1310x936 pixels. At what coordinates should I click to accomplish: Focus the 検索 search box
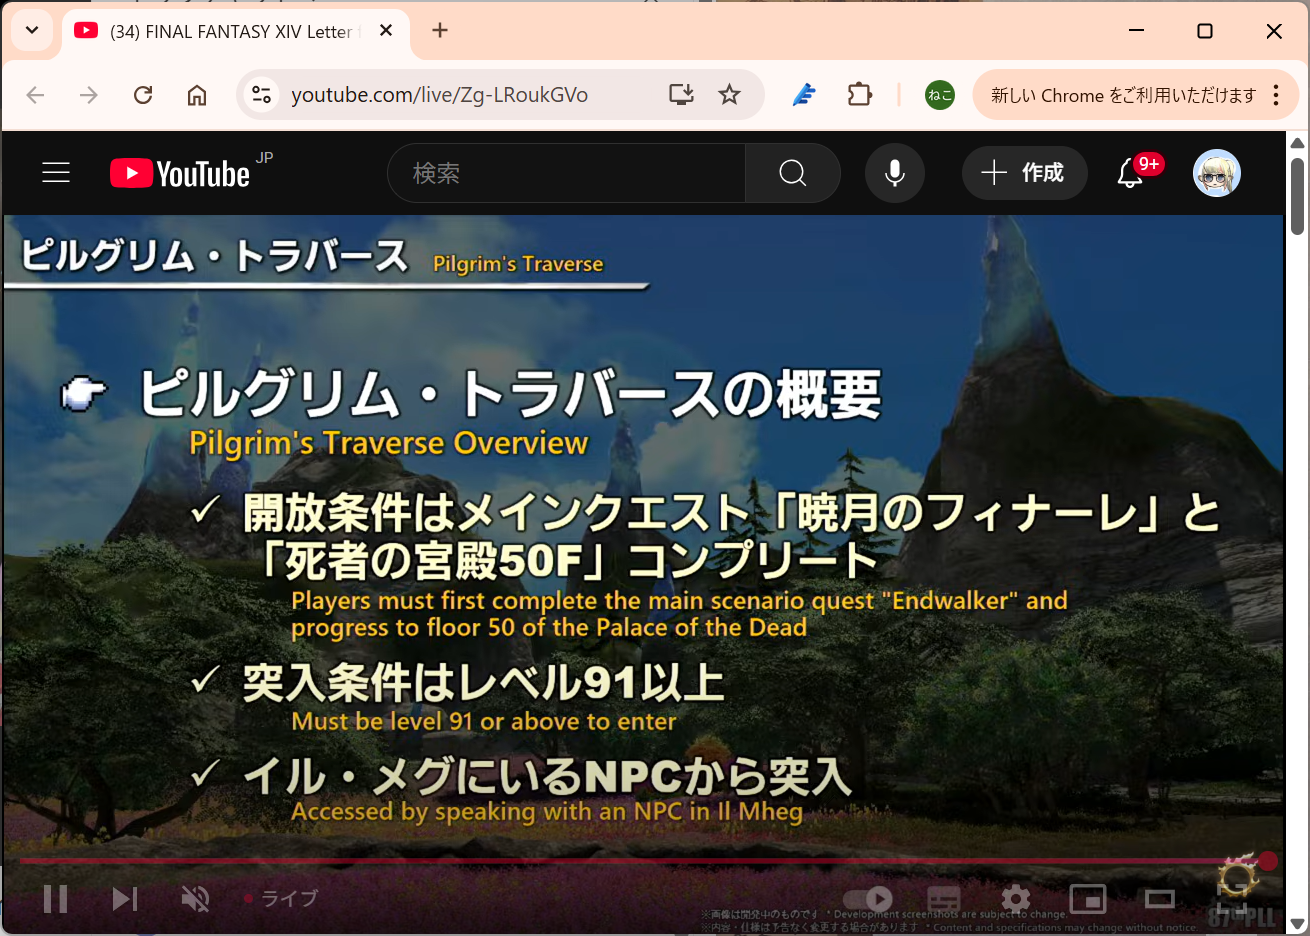[566, 173]
